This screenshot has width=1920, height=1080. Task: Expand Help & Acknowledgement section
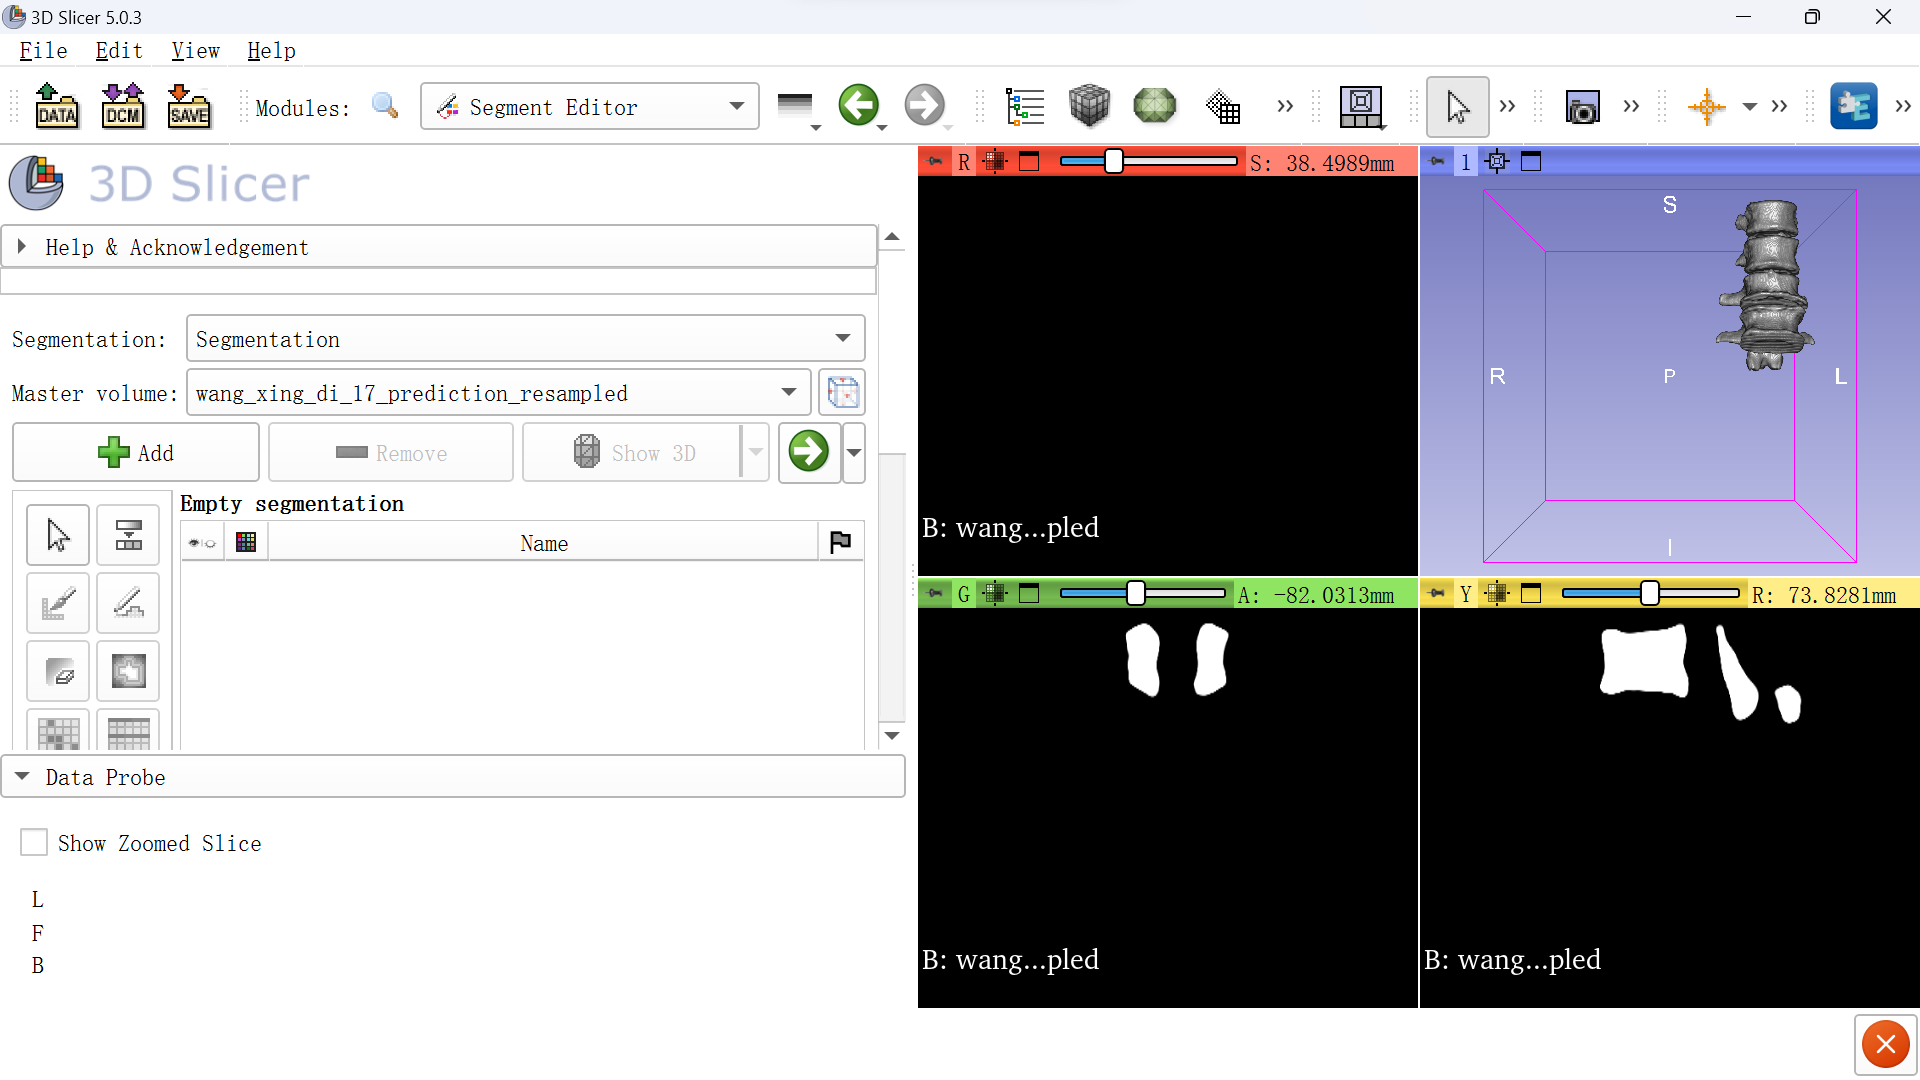(x=438, y=247)
